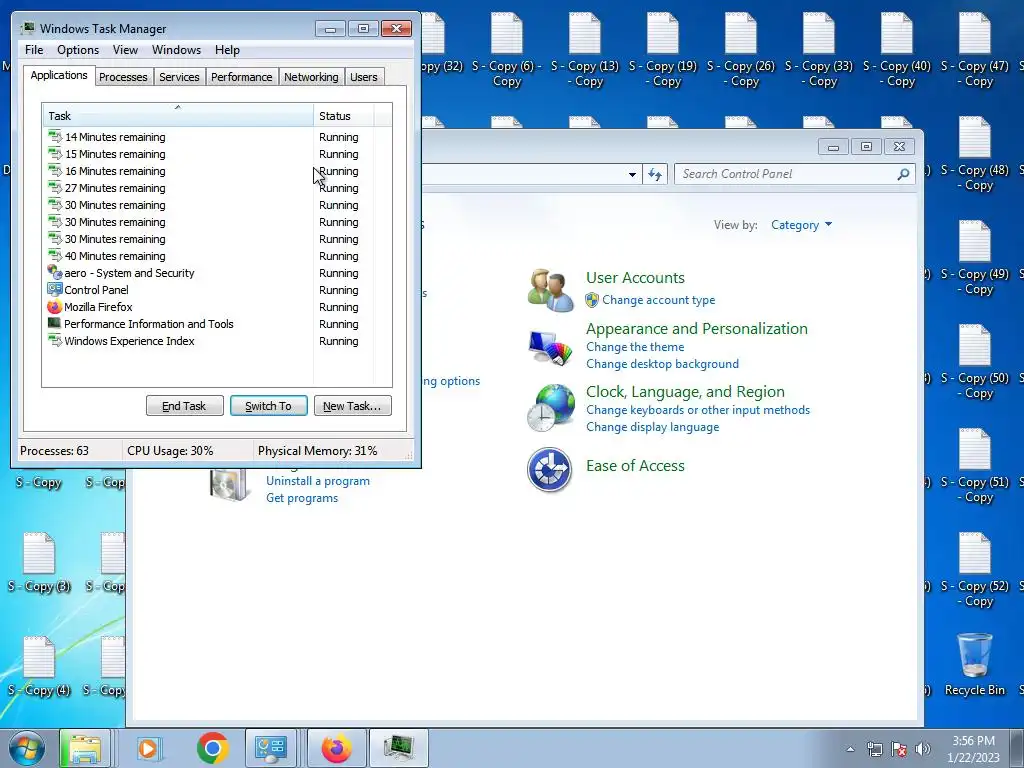Click the End Task button
The height and width of the screenshot is (768, 1024).
184,406
